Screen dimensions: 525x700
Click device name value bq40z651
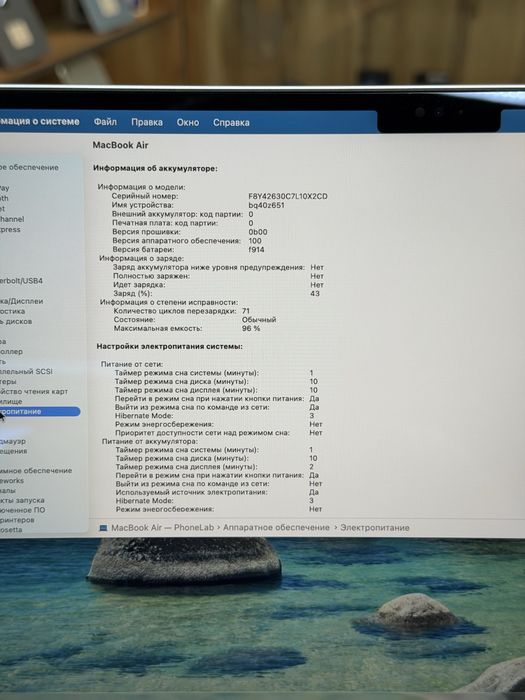[x=267, y=205]
